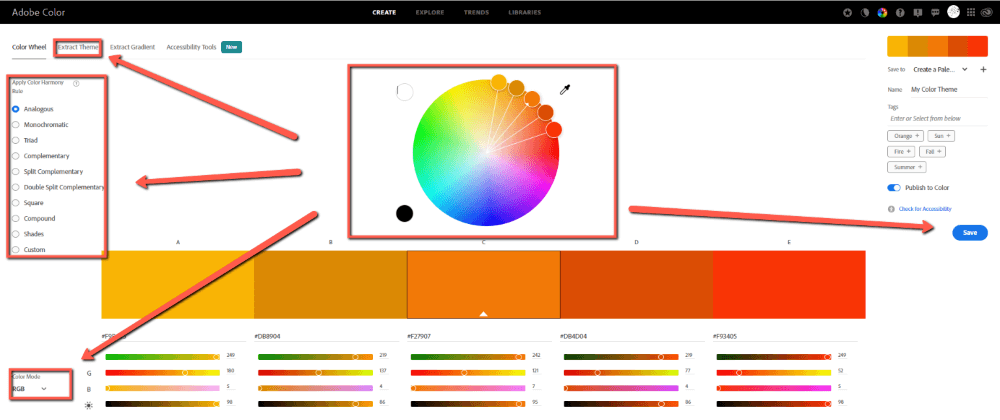Open the Save to Create a Pale... dropdown

pyautogui.click(x=940, y=69)
